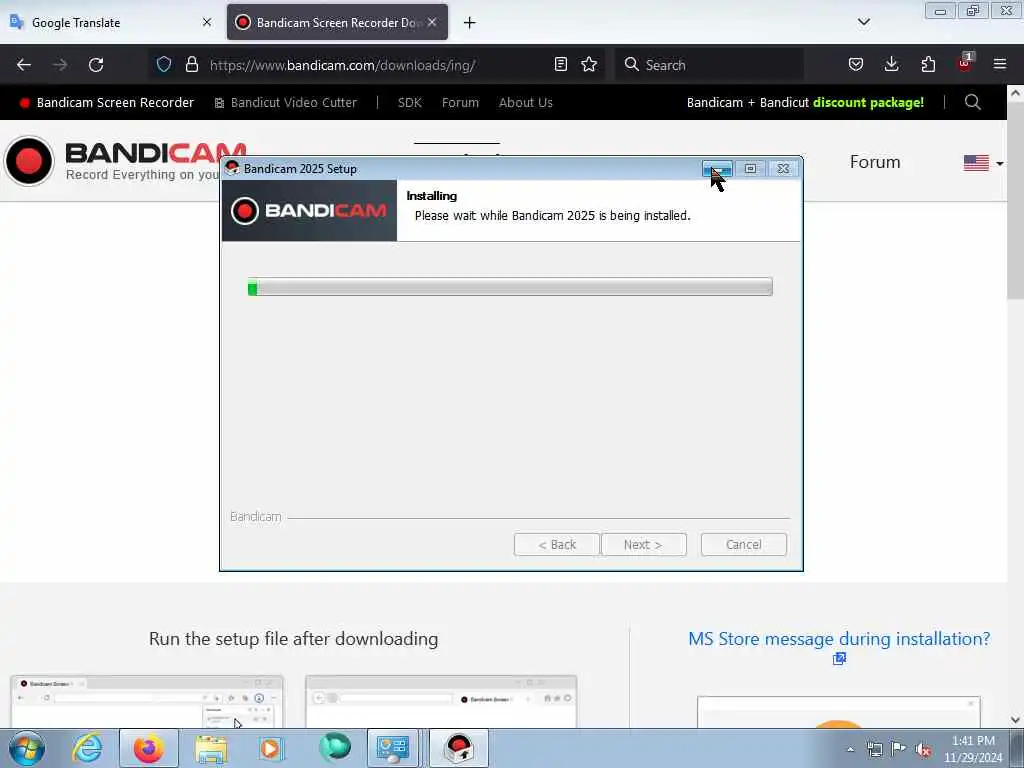The width and height of the screenshot is (1024, 768).
Task: Switch to Firefox in the taskbar
Action: coord(149,748)
